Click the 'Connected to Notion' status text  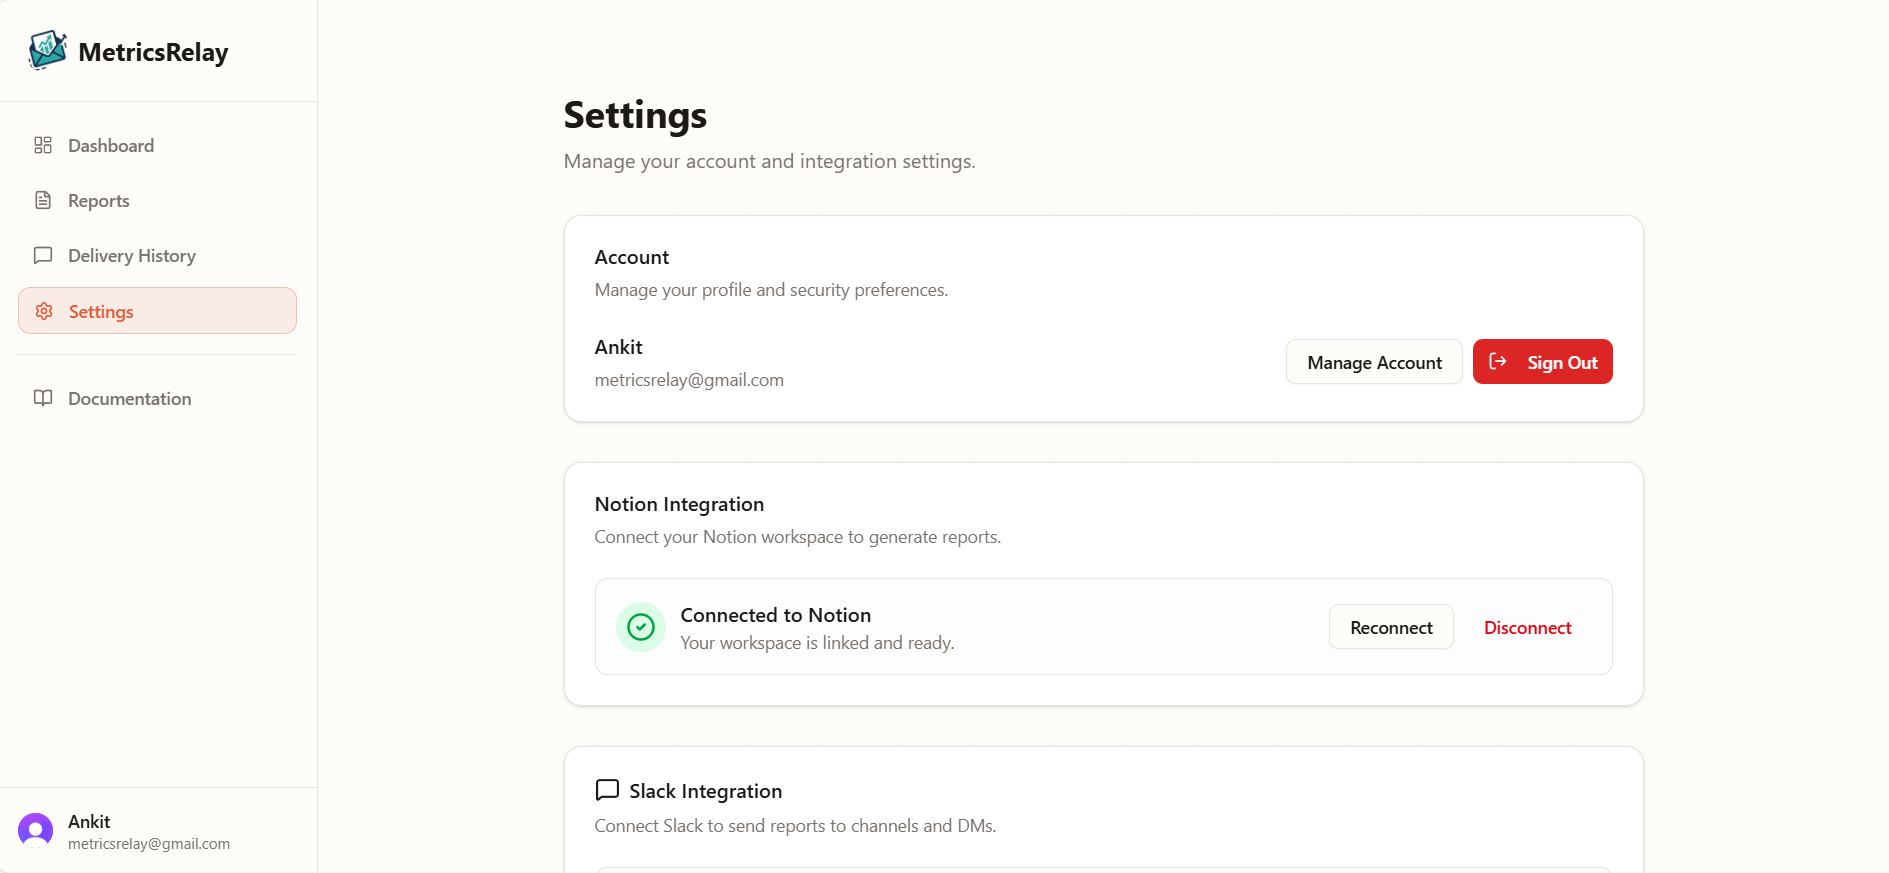tap(776, 615)
